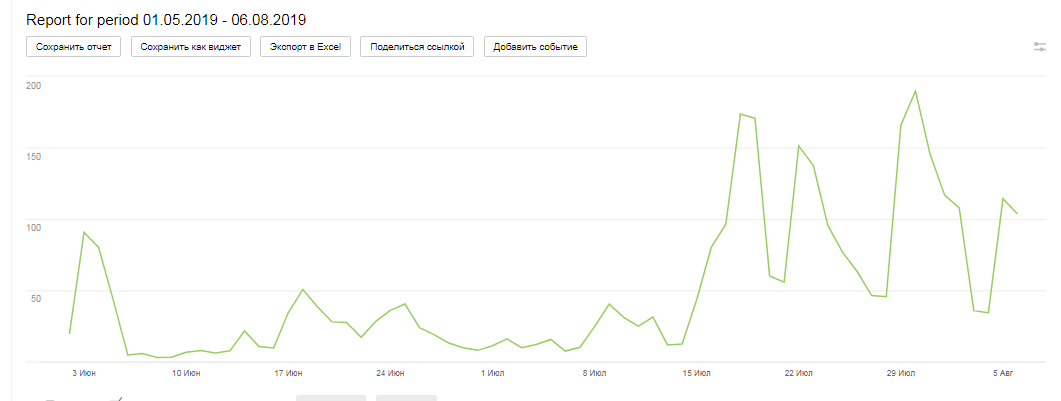Click the Сохранить отчет button

pyautogui.click(x=73, y=47)
